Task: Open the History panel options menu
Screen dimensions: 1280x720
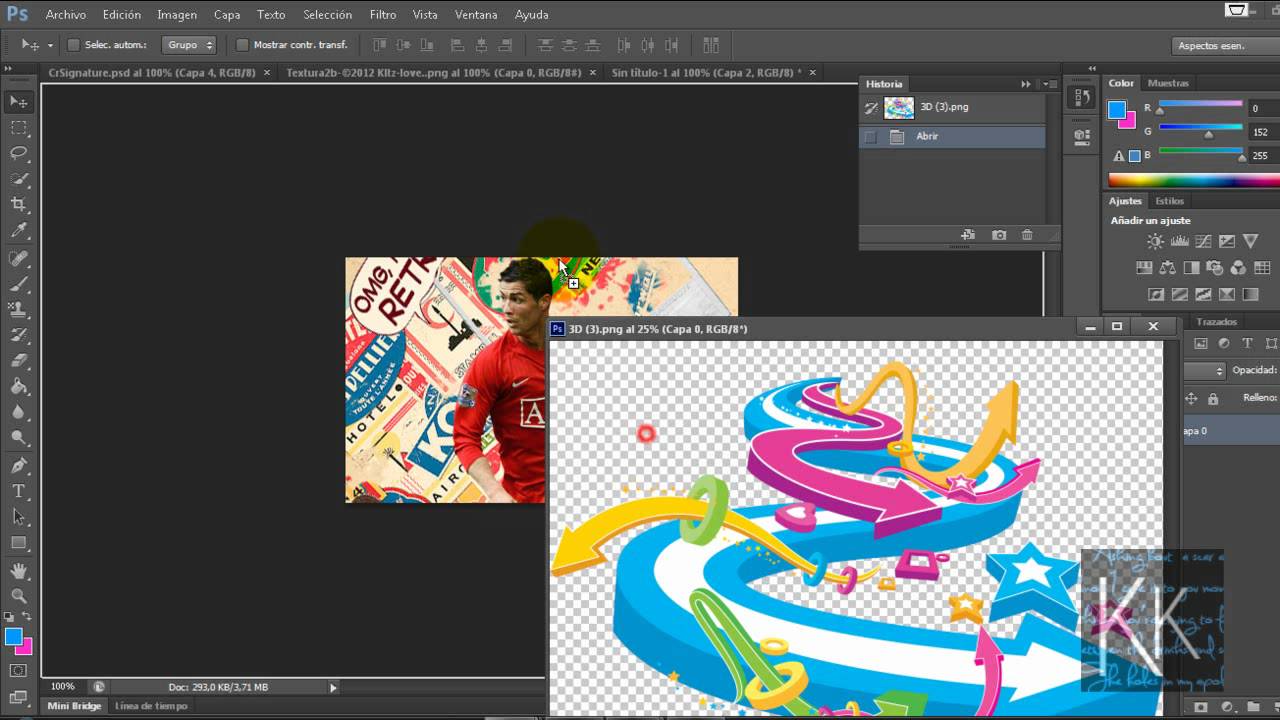Action: (x=1048, y=84)
